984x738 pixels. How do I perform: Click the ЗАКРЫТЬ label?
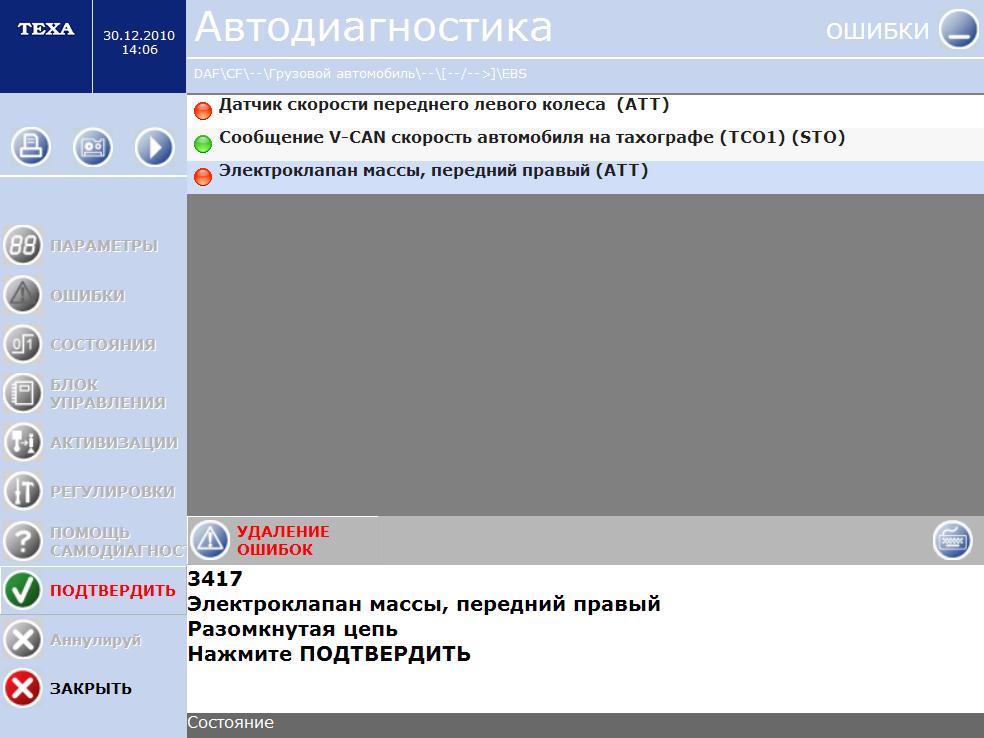coord(91,688)
